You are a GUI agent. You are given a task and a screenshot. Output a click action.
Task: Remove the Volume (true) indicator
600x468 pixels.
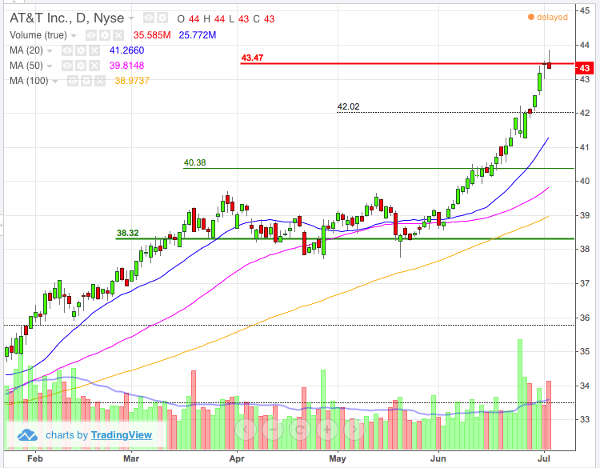point(119,36)
